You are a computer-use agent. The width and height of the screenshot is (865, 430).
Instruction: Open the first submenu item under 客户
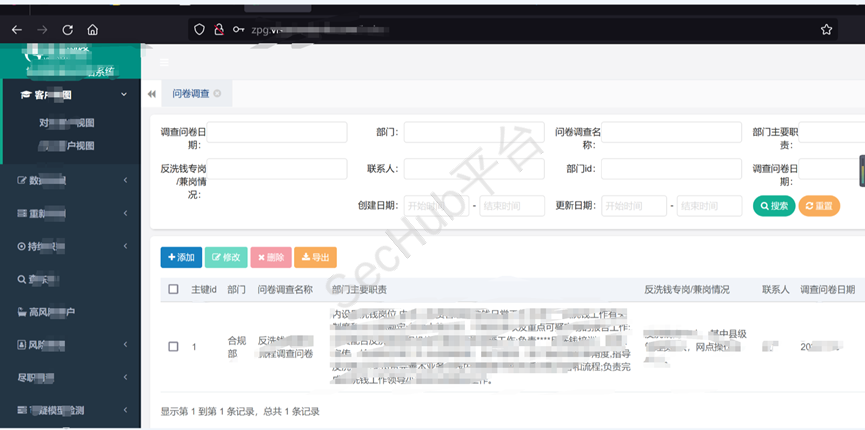tap(67, 123)
